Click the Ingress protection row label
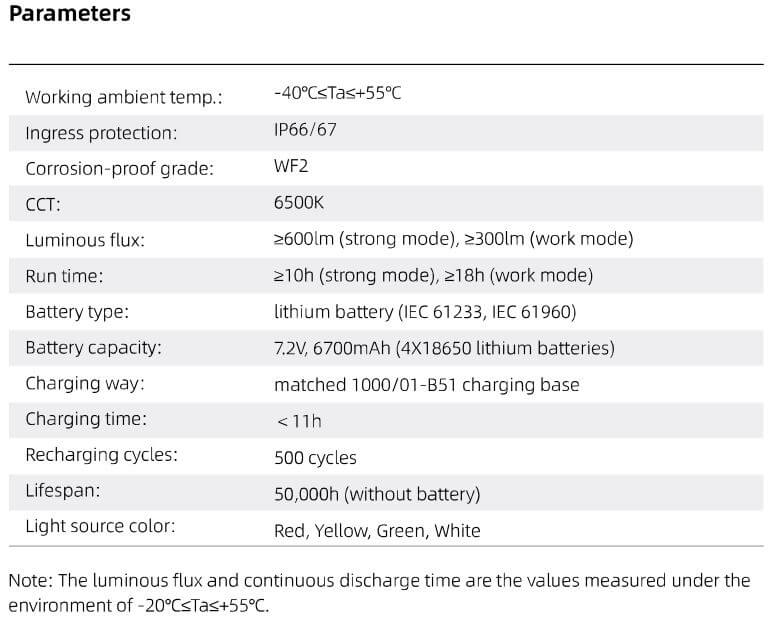Image resolution: width=779 pixels, height=631 pixels. (100, 133)
